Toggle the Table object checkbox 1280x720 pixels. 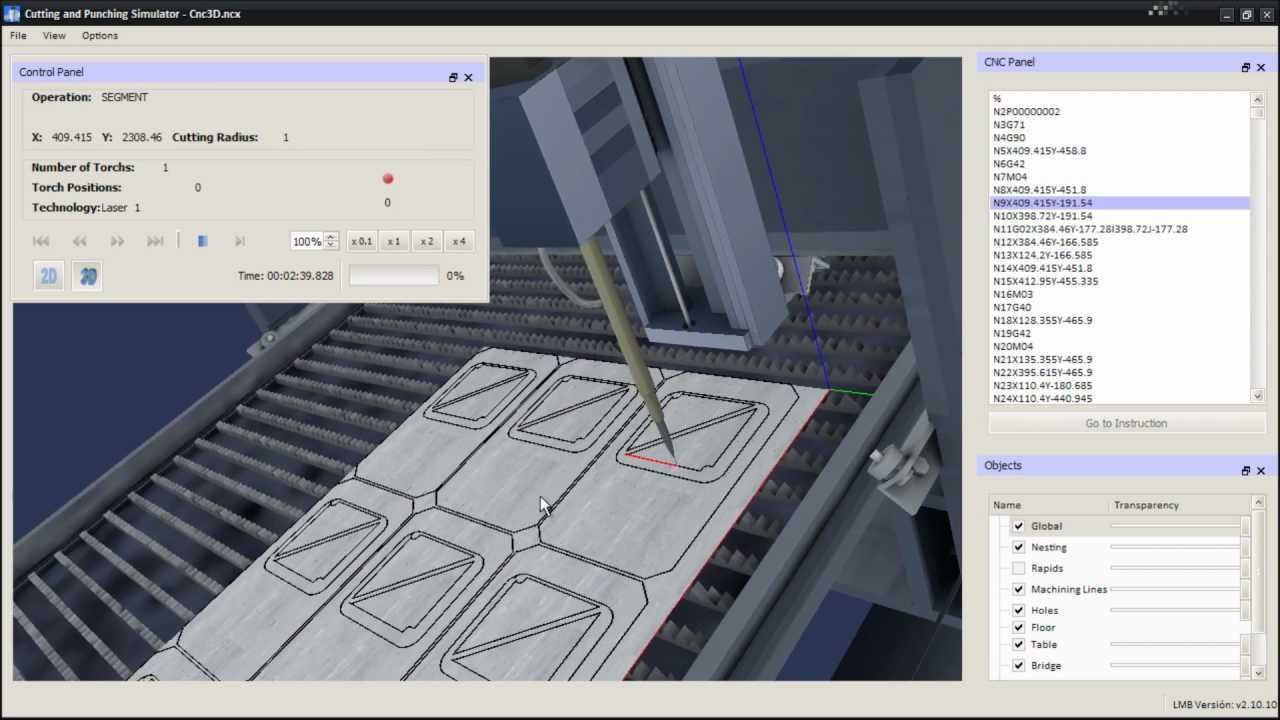pos(1018,644)
